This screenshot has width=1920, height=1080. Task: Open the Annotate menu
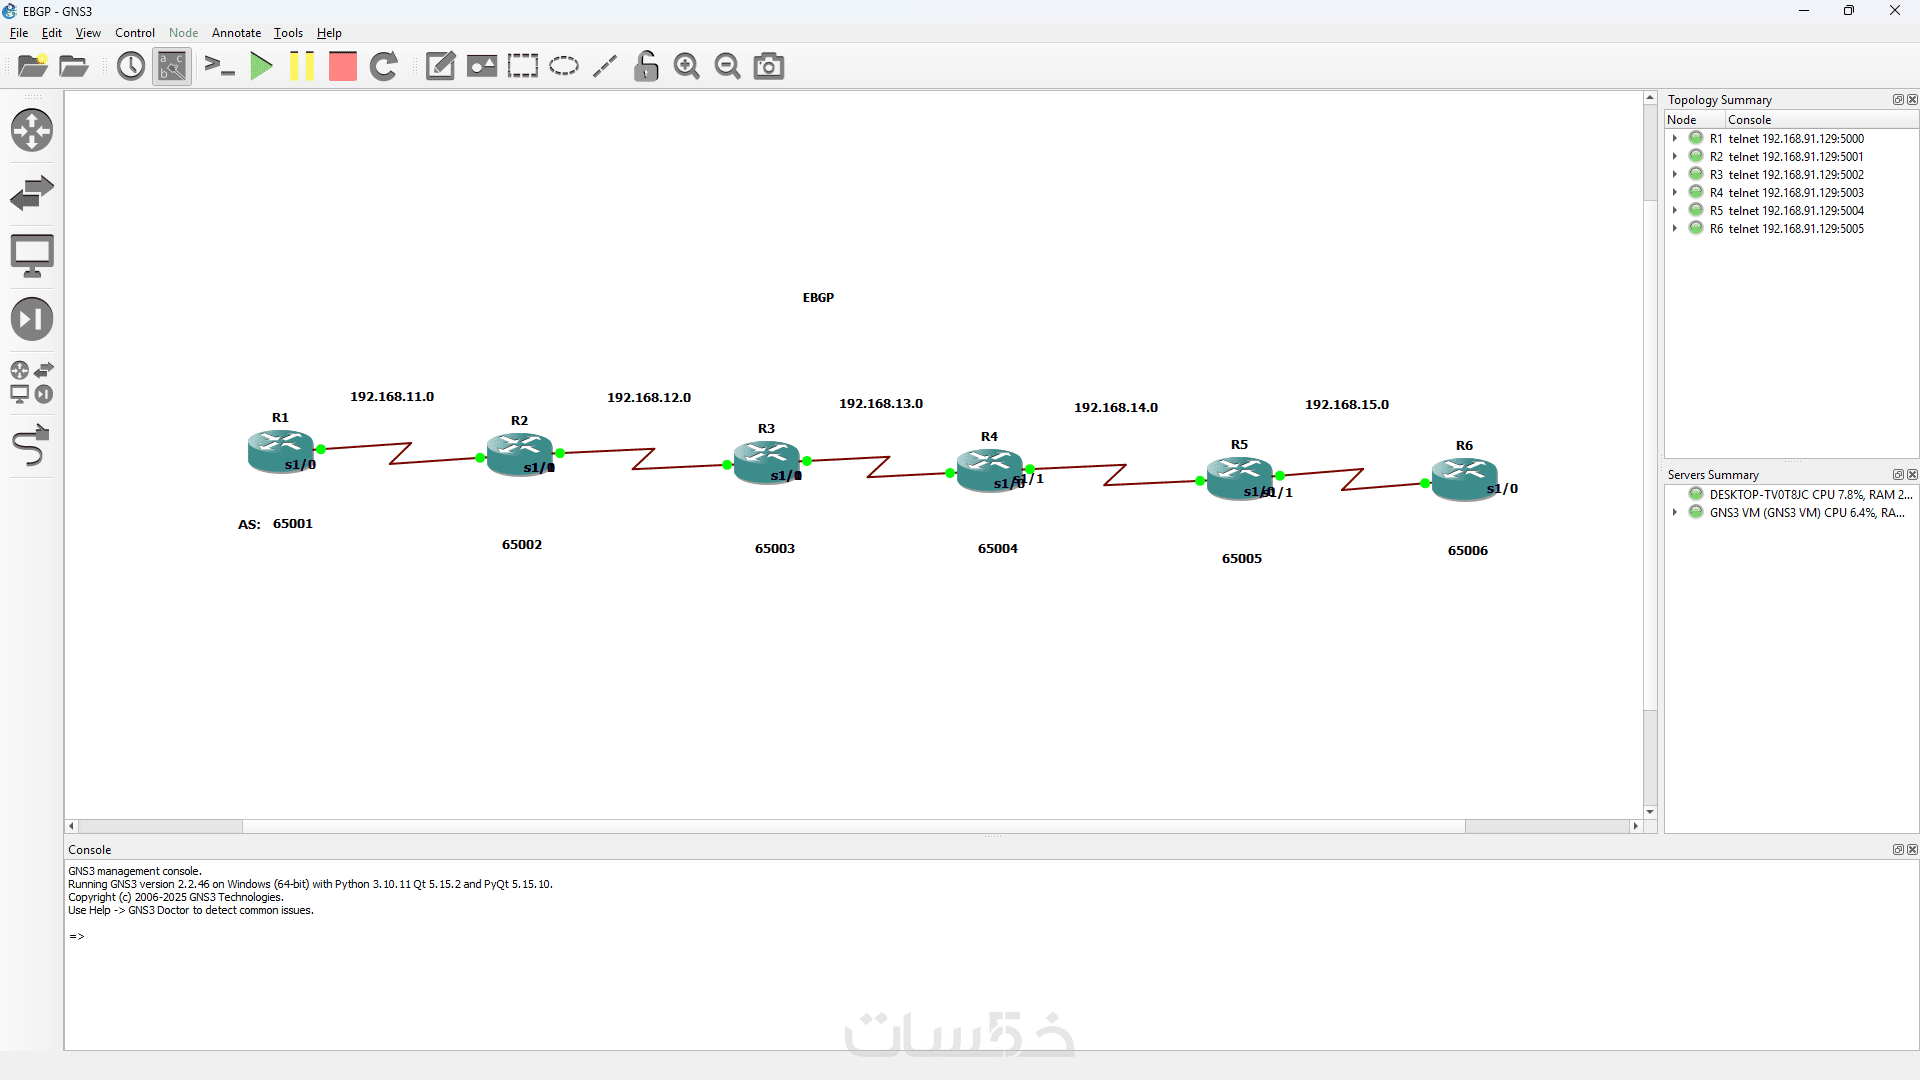(236, 33)
